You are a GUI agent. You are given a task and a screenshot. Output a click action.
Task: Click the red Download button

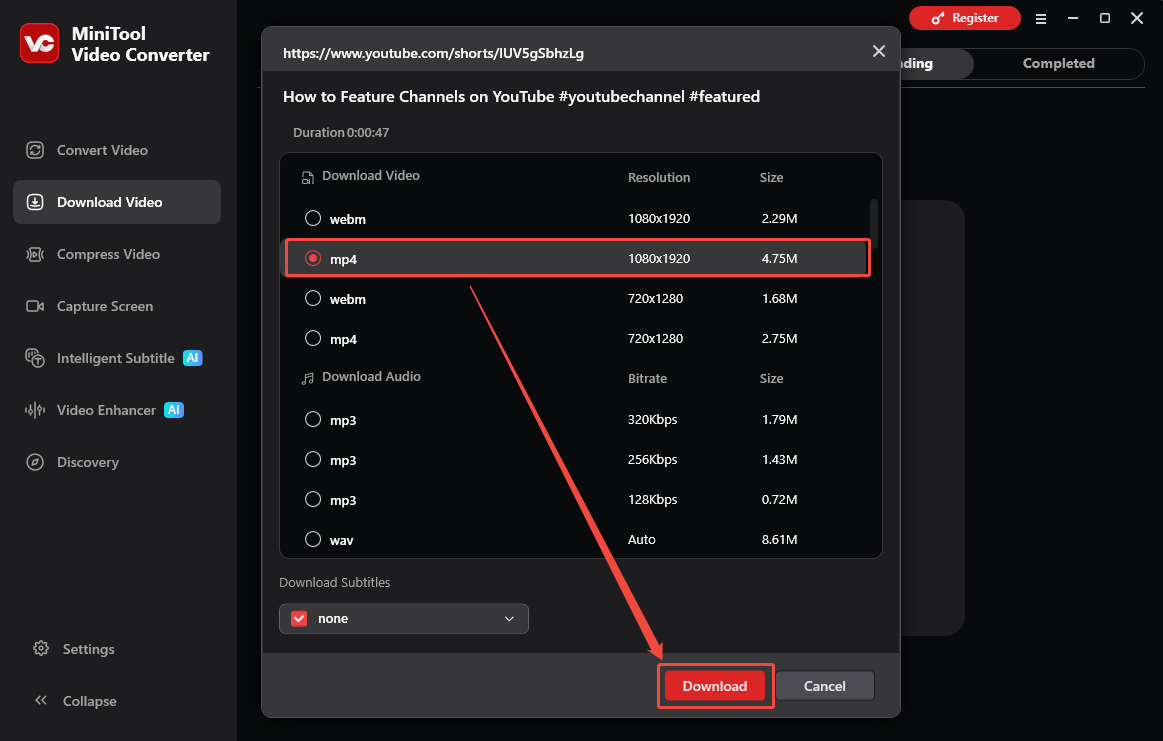tap(715, 686)
